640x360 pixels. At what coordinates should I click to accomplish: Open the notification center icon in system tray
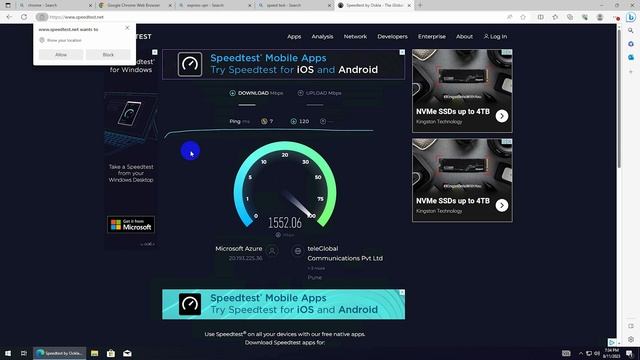(630, 353)
